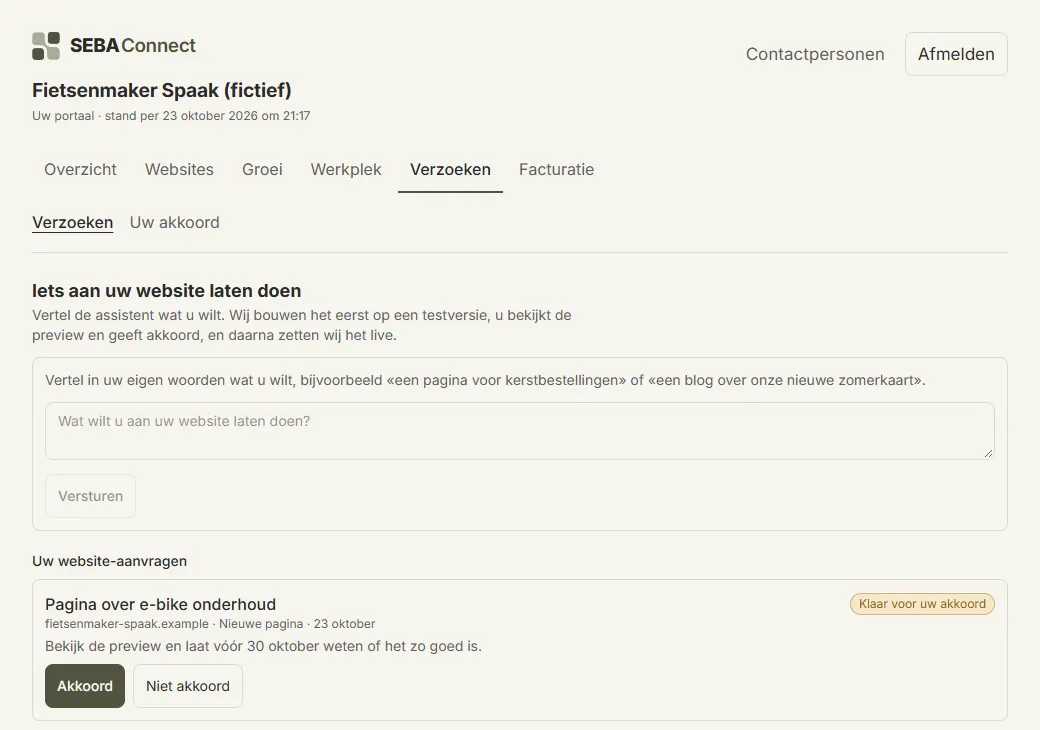Click the Klaar voor uw akkoord badge
Screen dimensions: 1040x730
[x=922, y=604]
